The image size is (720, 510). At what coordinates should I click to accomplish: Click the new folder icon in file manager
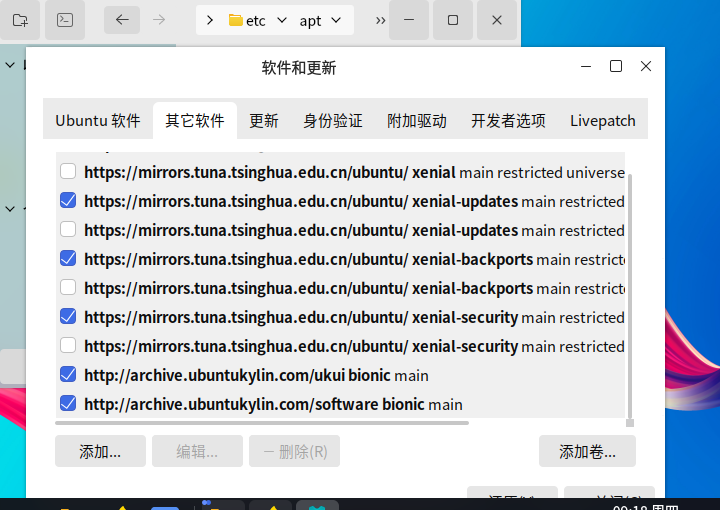coord(20,20)
